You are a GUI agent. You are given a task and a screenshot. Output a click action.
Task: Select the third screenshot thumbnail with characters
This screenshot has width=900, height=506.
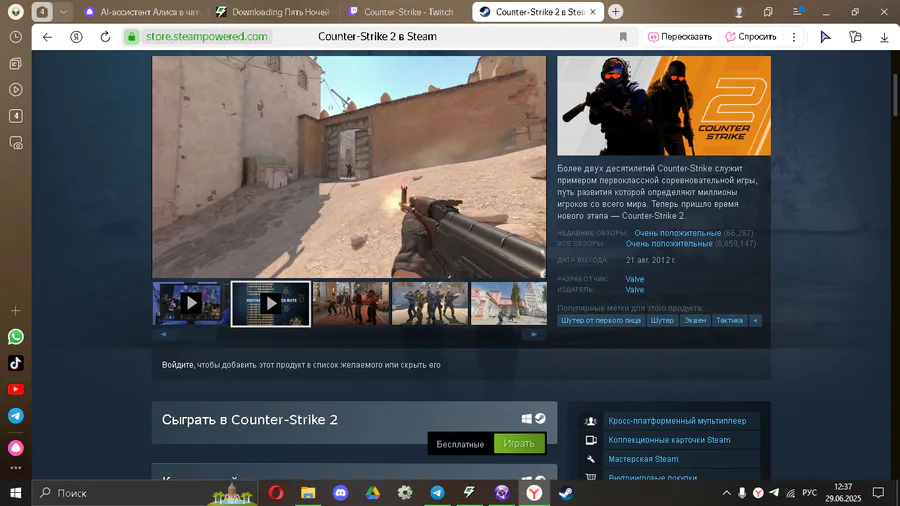click(x=351, y=303)
